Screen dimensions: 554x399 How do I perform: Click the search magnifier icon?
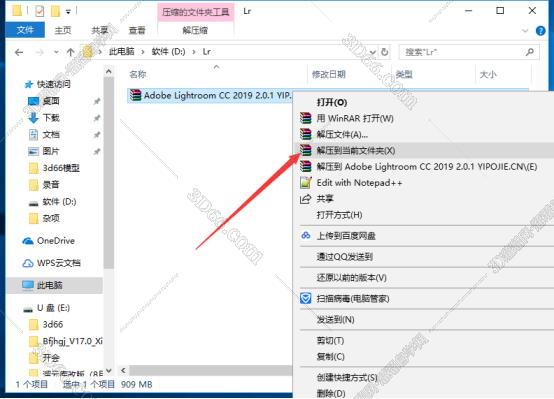point(530,52)
